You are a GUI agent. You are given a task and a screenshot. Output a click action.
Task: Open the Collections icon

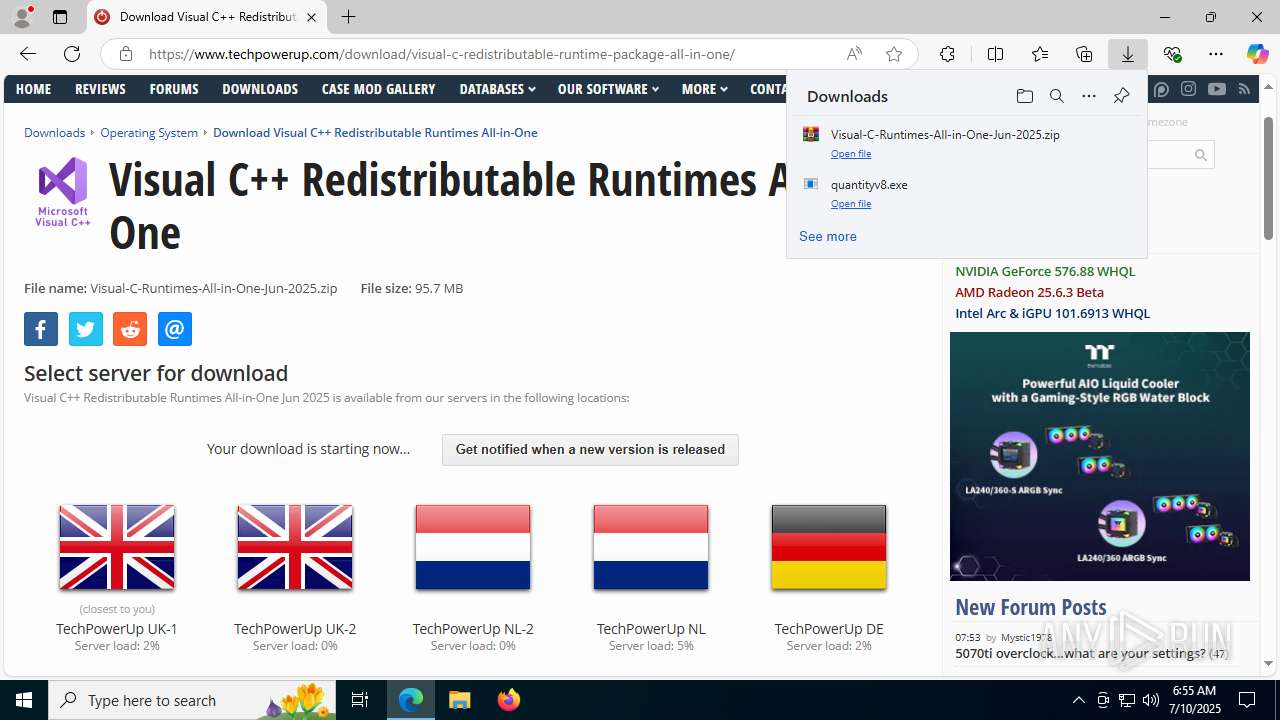click(1084, 54)
